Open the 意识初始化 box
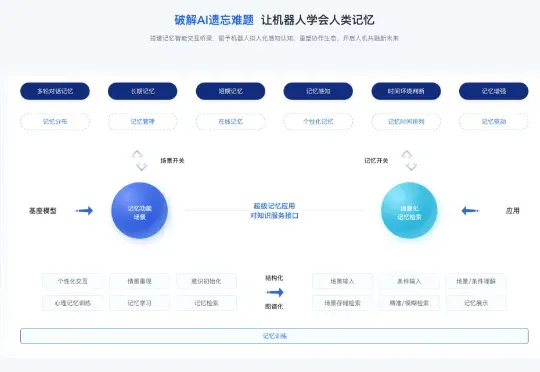This screenshot has width=540, height=372. [206, 281]
